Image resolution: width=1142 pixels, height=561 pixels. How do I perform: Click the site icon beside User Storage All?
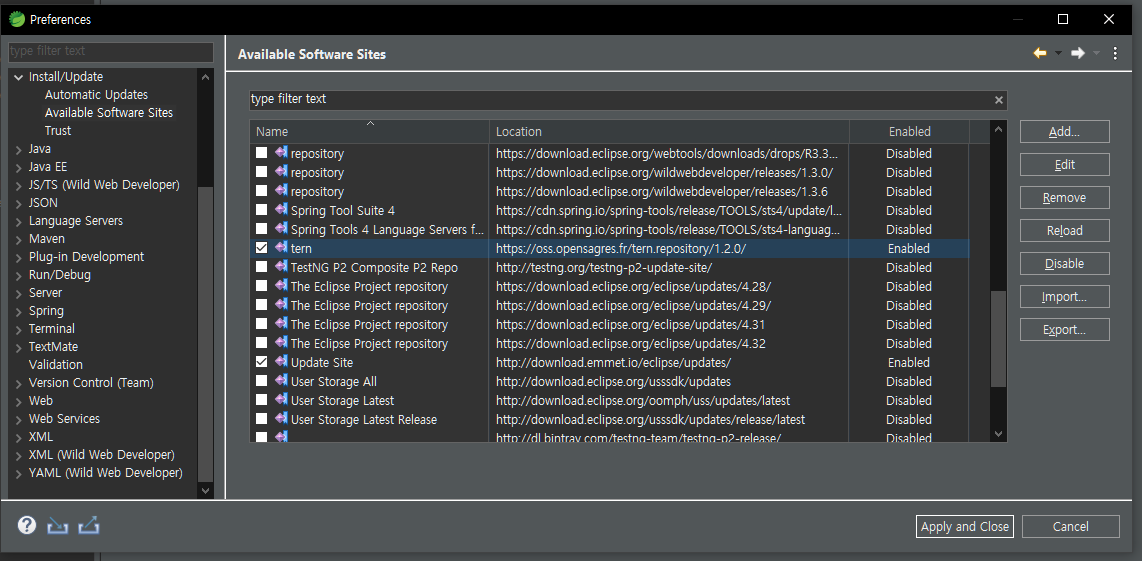pyautogui.click(x=281, y=380)
